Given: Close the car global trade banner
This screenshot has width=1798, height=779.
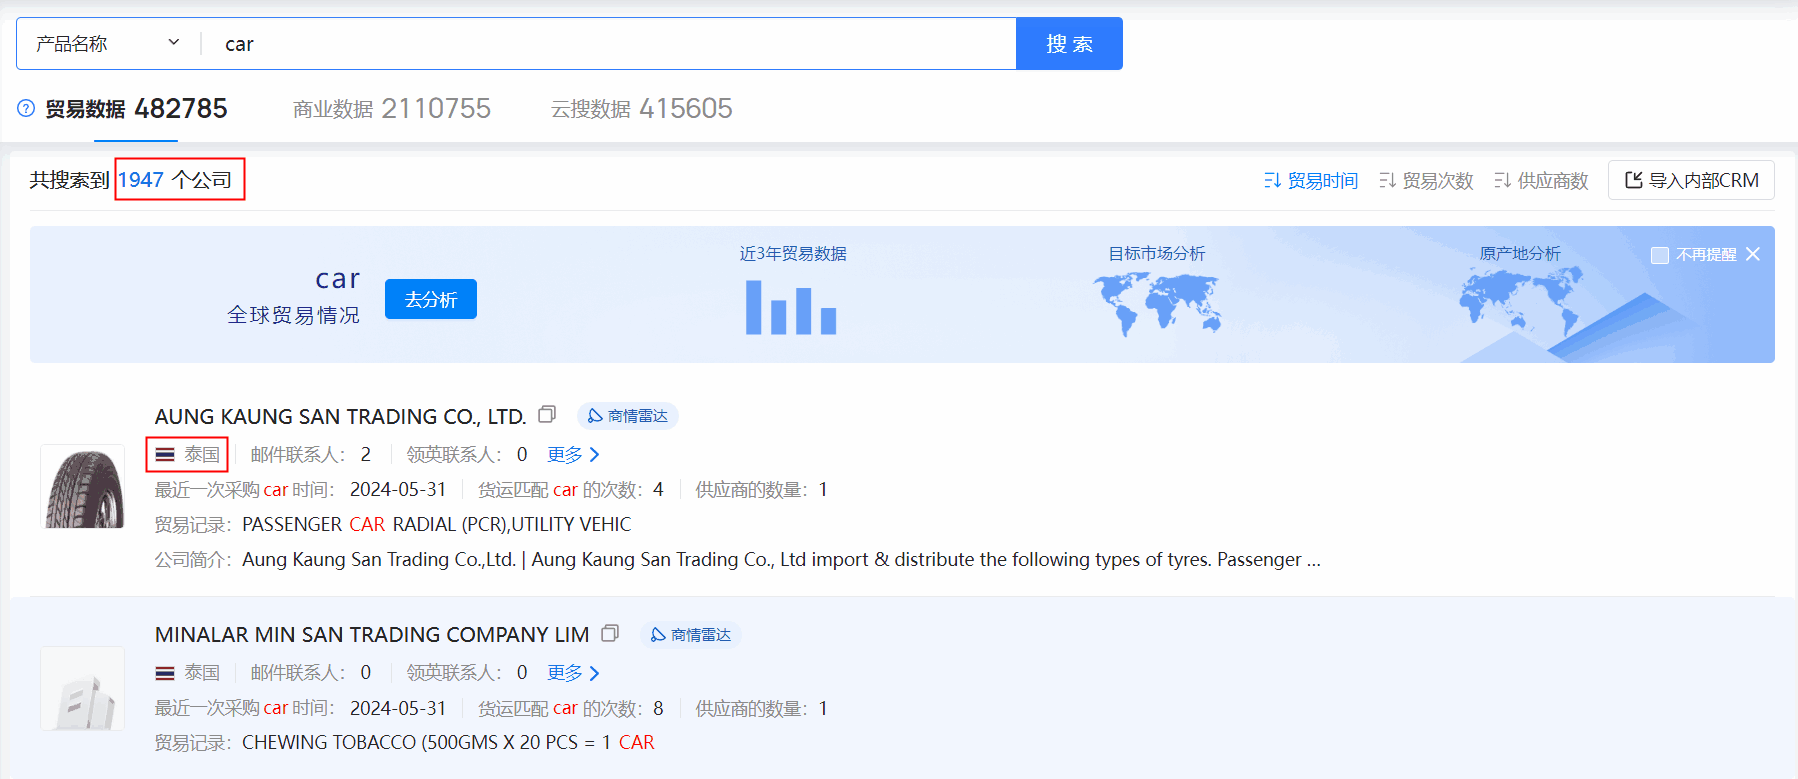Looking at the screenshot, I should click(1753, 255).
